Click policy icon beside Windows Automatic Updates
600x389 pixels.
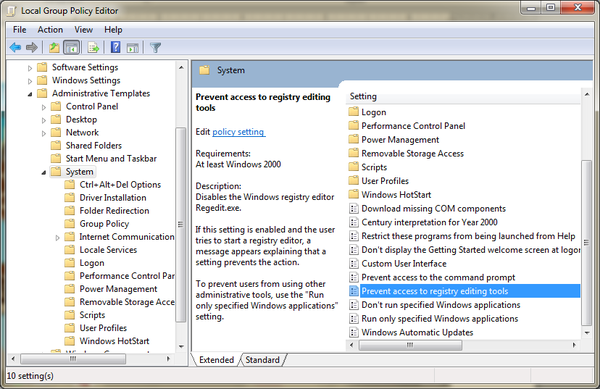[x=354, y=332]
